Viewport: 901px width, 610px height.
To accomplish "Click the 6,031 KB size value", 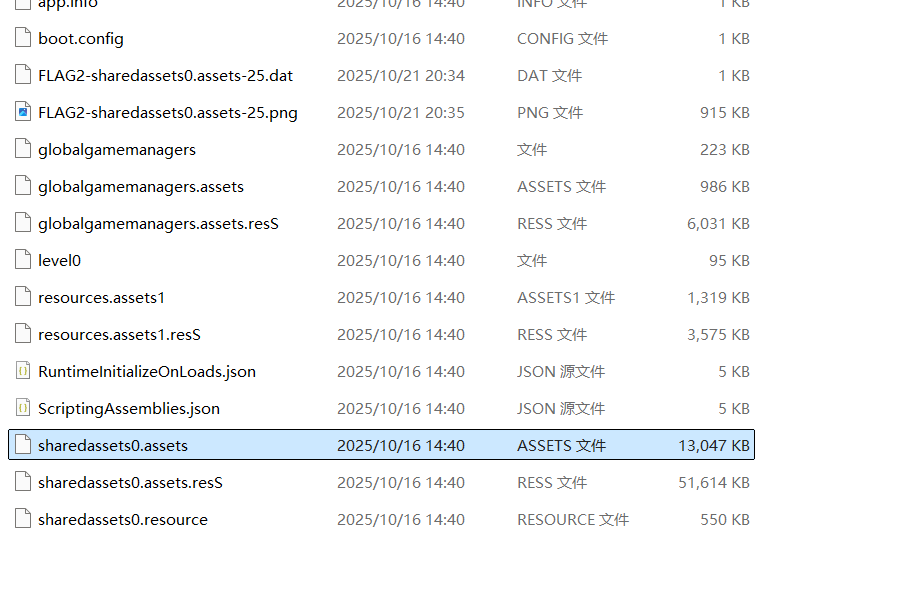I will tap(718, 223).
